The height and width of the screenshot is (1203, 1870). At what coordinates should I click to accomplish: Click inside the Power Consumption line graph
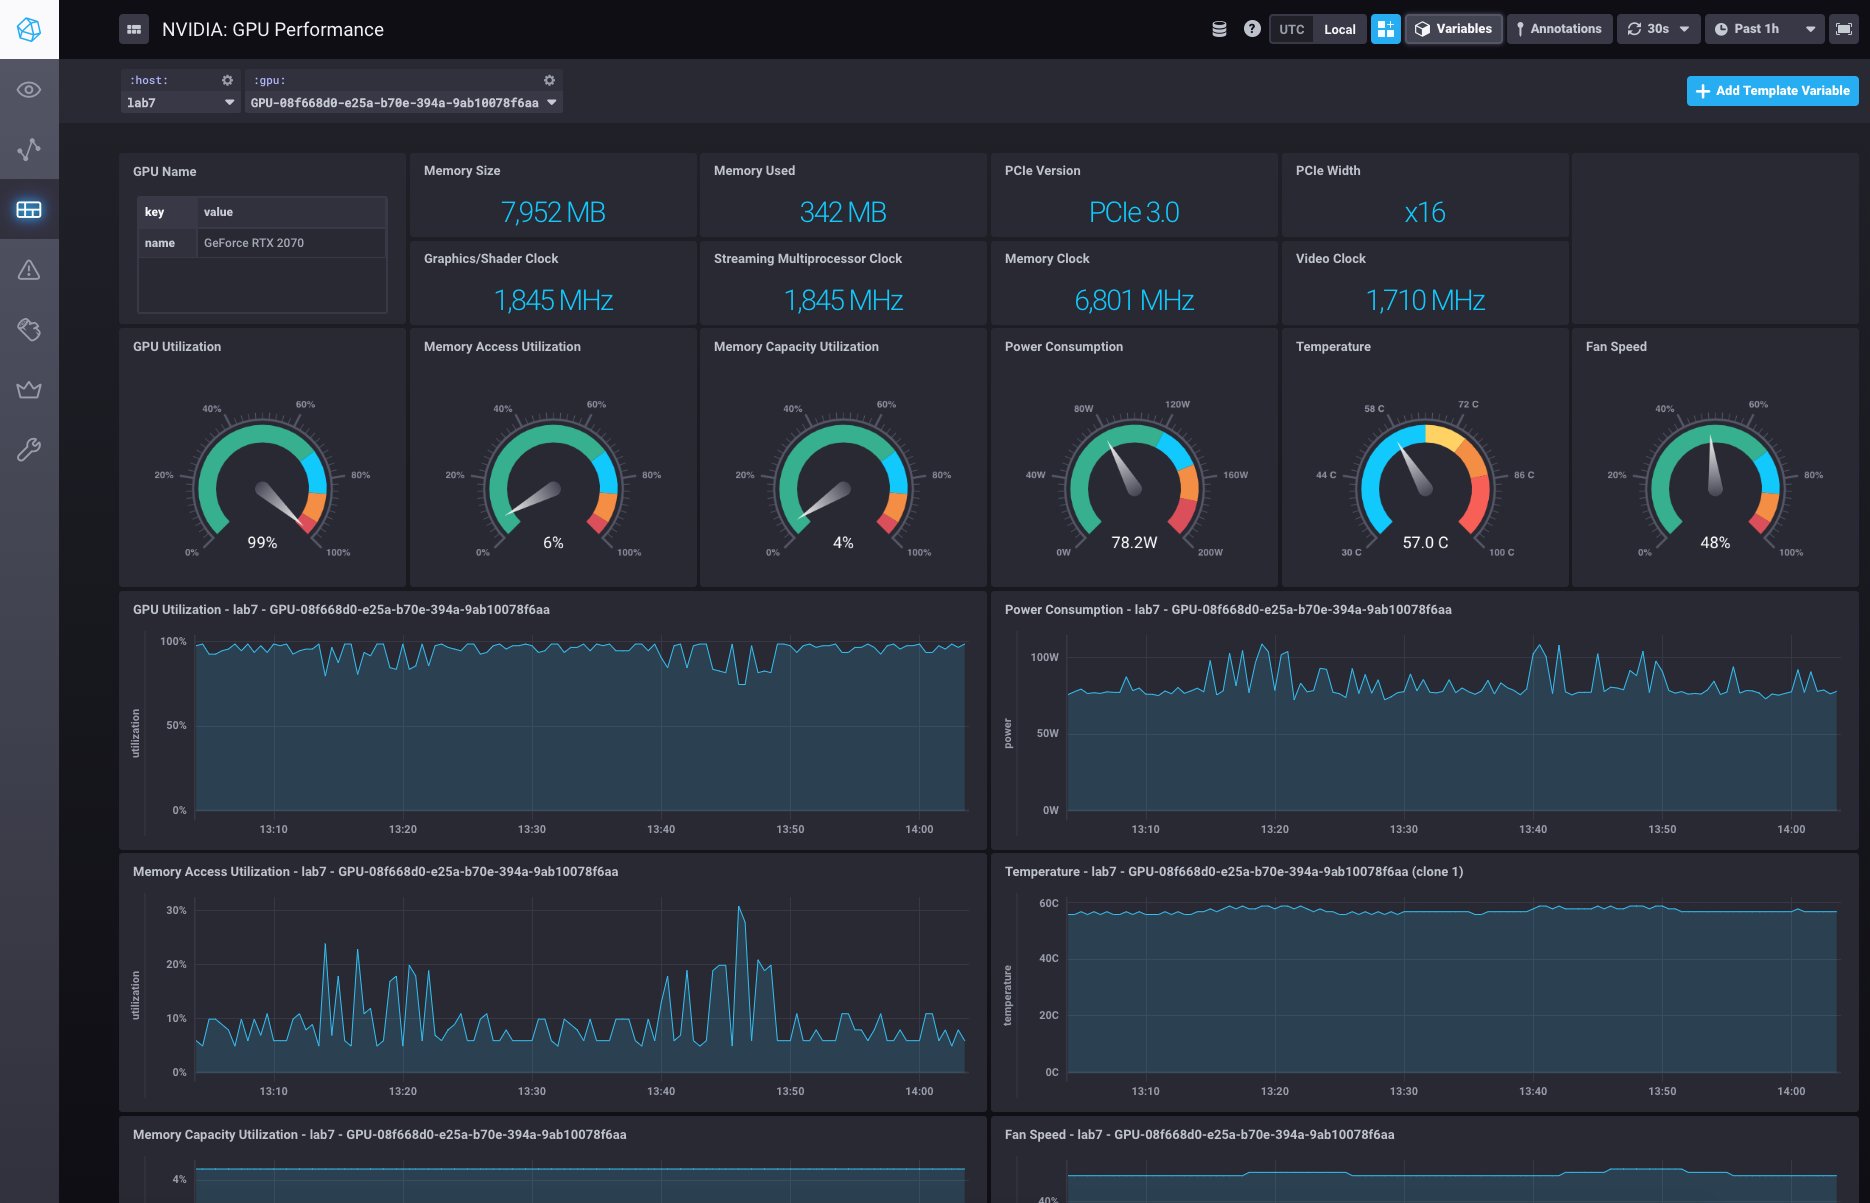pos(1452,725)
